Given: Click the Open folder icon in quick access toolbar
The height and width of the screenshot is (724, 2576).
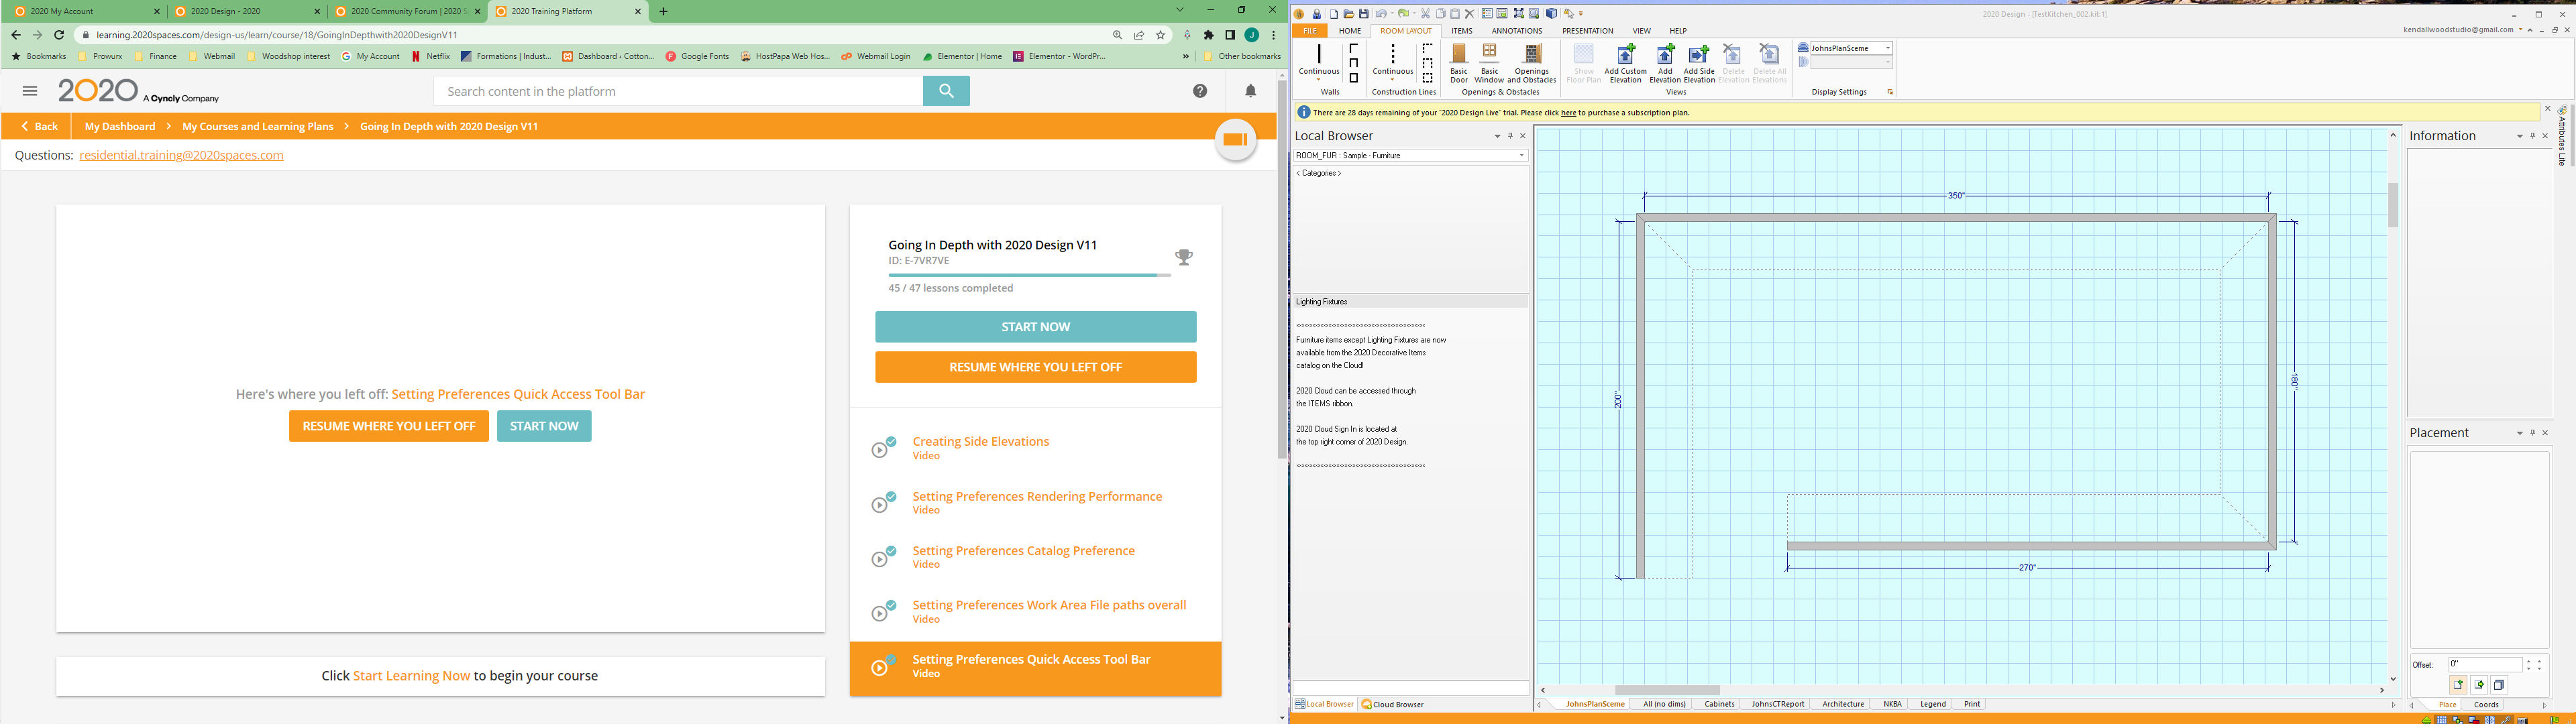Looking at the screenshot, I should (1349, 14).
